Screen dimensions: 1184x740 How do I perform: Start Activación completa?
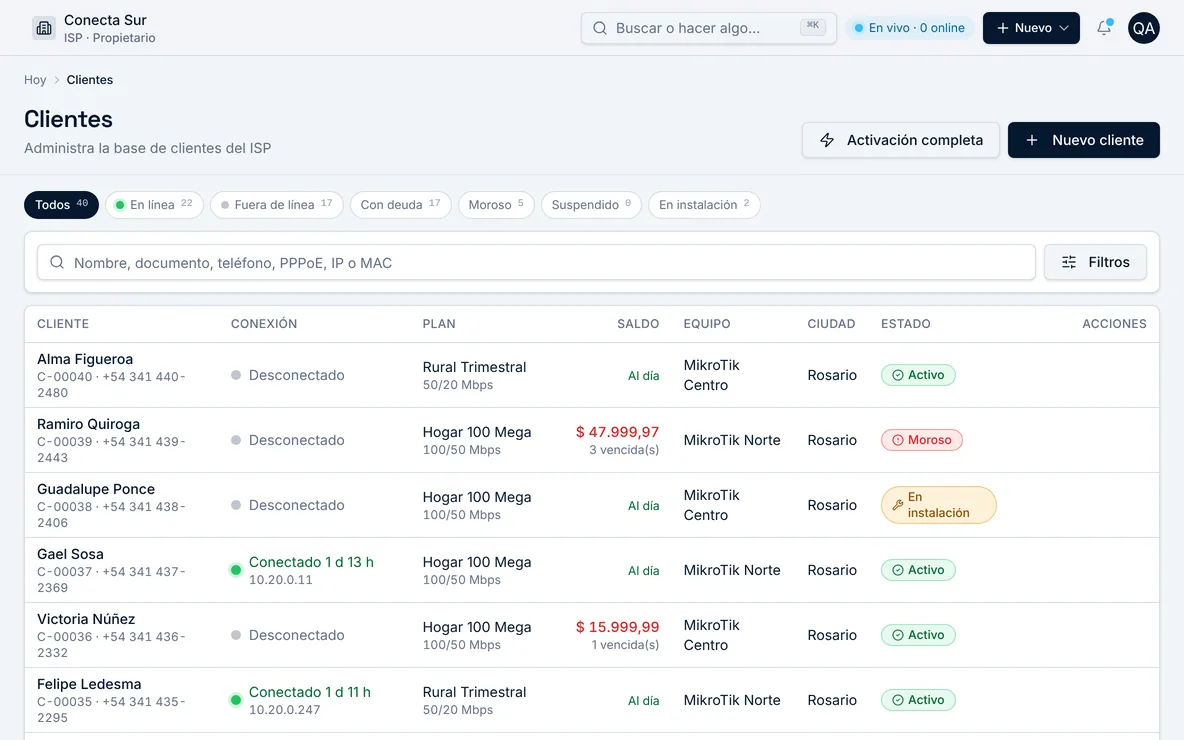pyautogui.click(x=900, y=140)
